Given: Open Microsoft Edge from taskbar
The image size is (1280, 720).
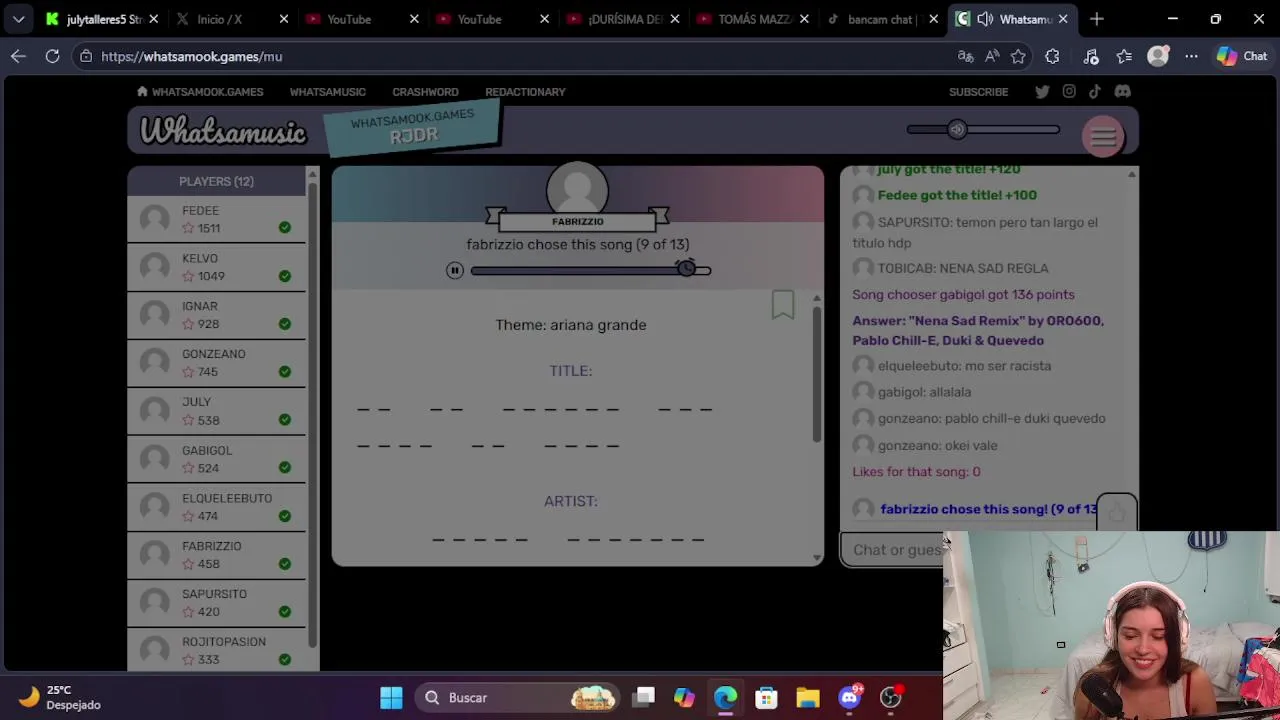Looking at the screenshot, I should pyautogui.click(x=725, y=698).
